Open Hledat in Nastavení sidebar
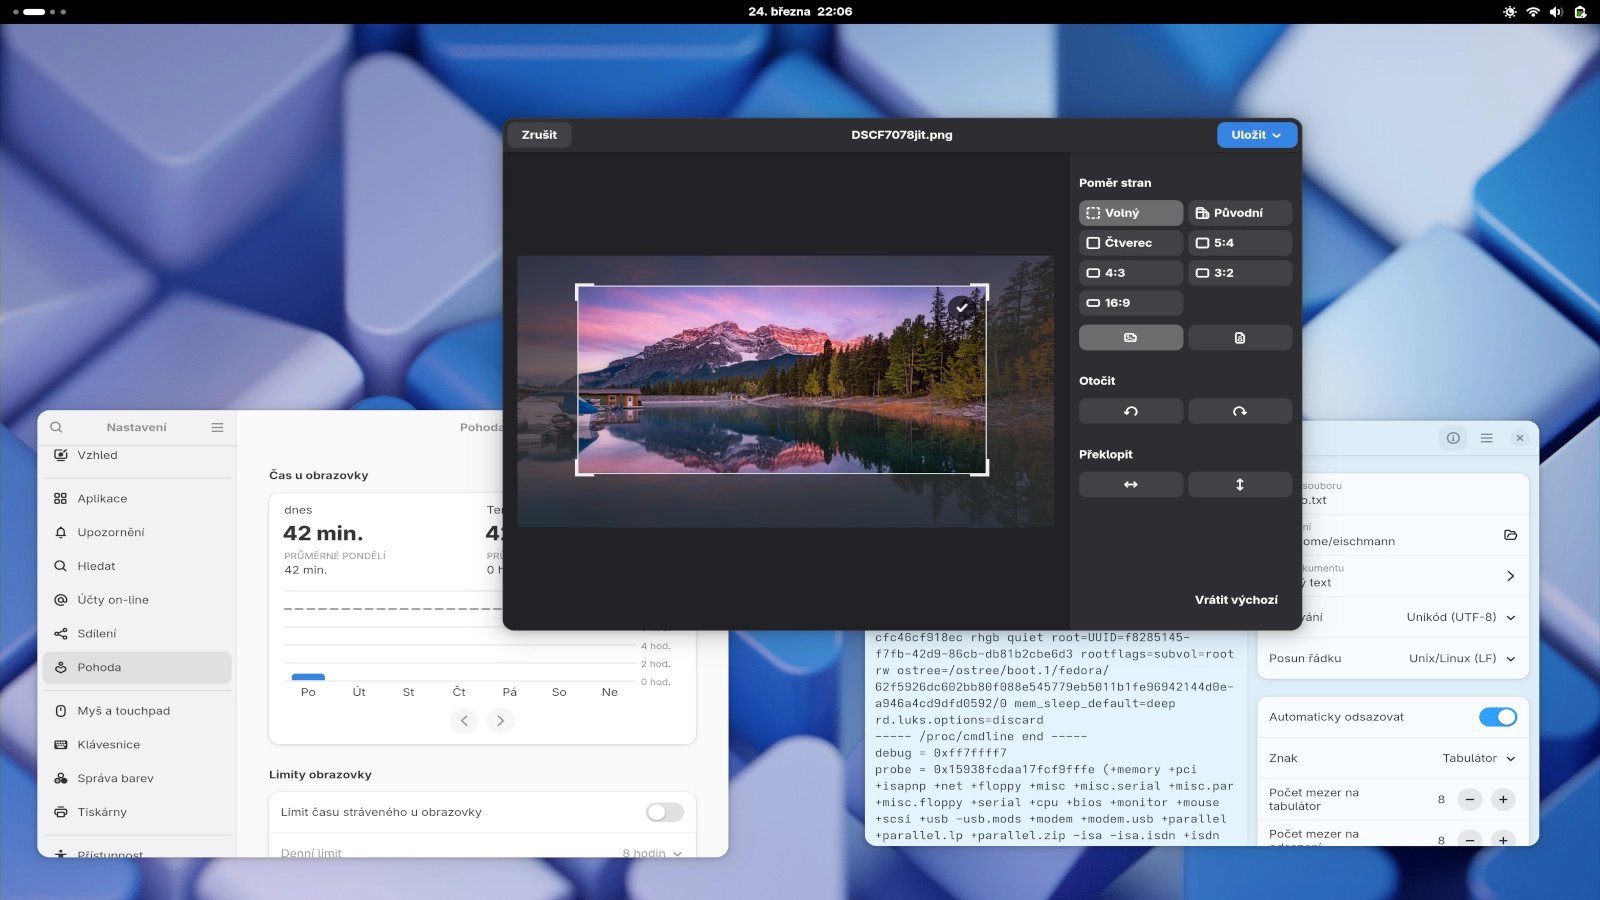 point(137,566)
